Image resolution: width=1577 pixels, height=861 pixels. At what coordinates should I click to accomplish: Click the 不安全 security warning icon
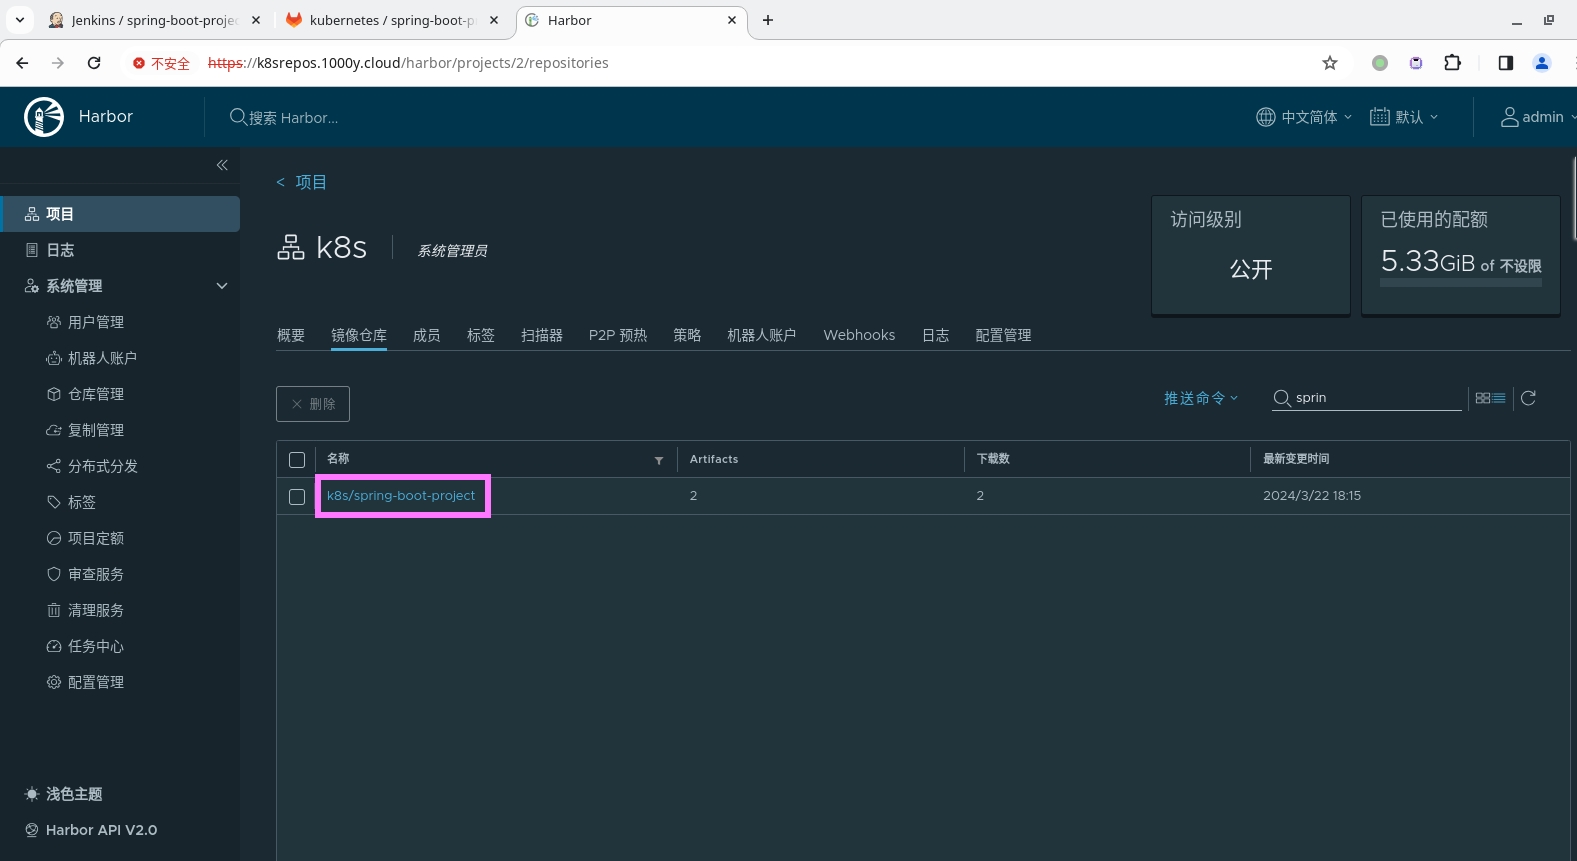139,63
